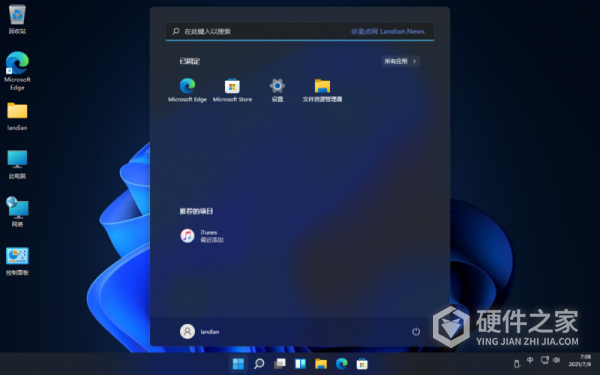Open the Settings gear pinned app

277,90
